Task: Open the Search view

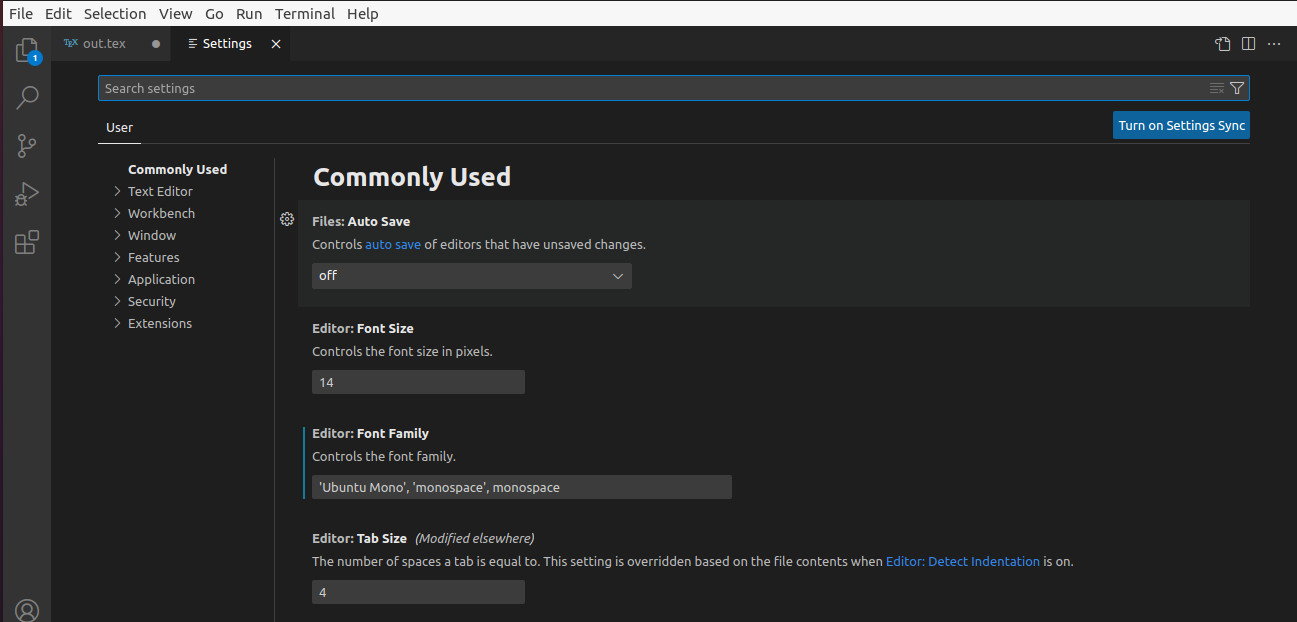Action: (x=26, y=97)
